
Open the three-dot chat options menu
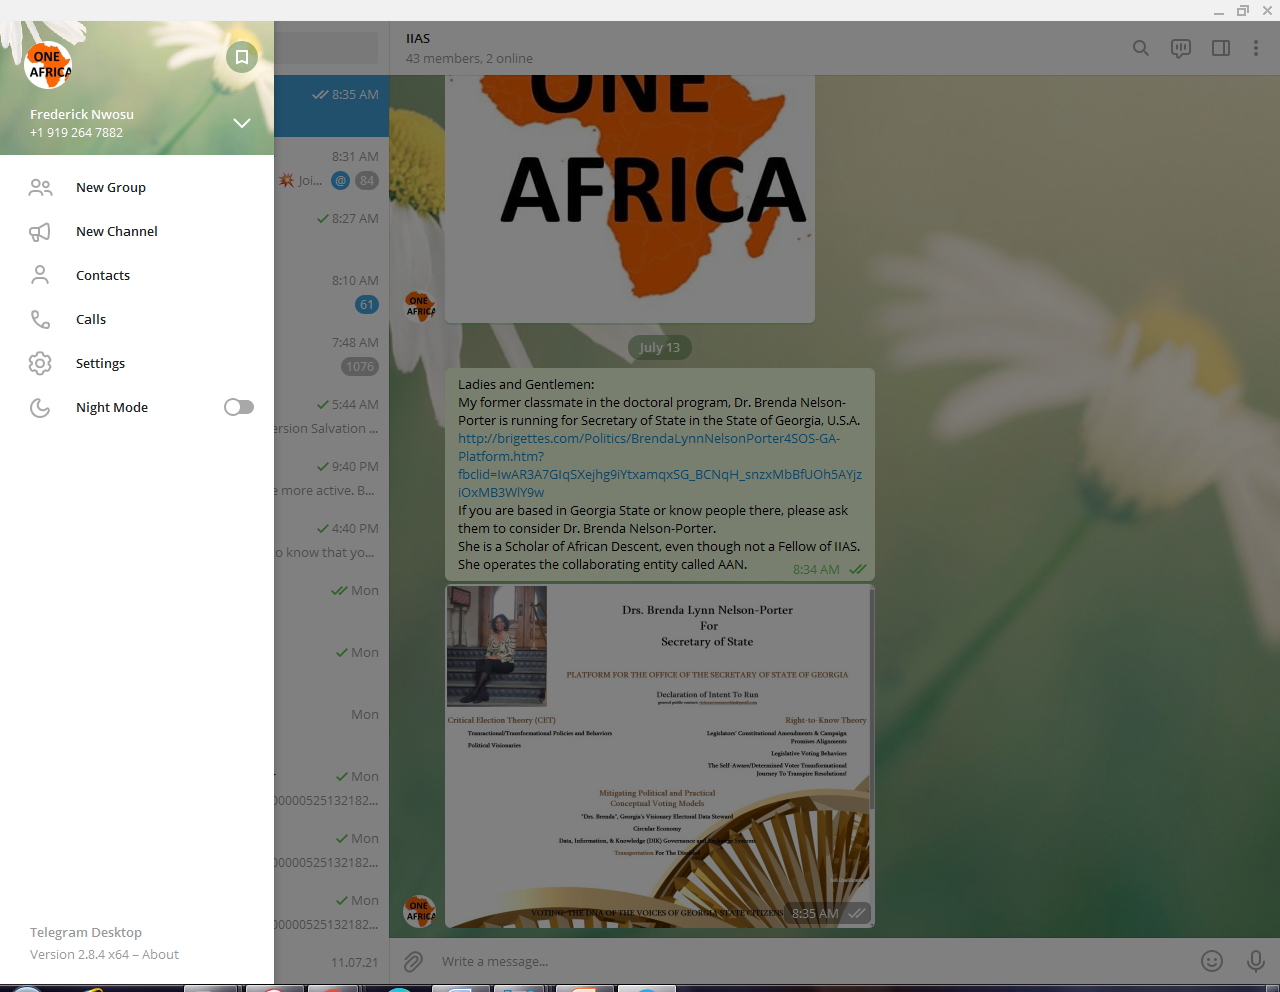point(1256,48)
